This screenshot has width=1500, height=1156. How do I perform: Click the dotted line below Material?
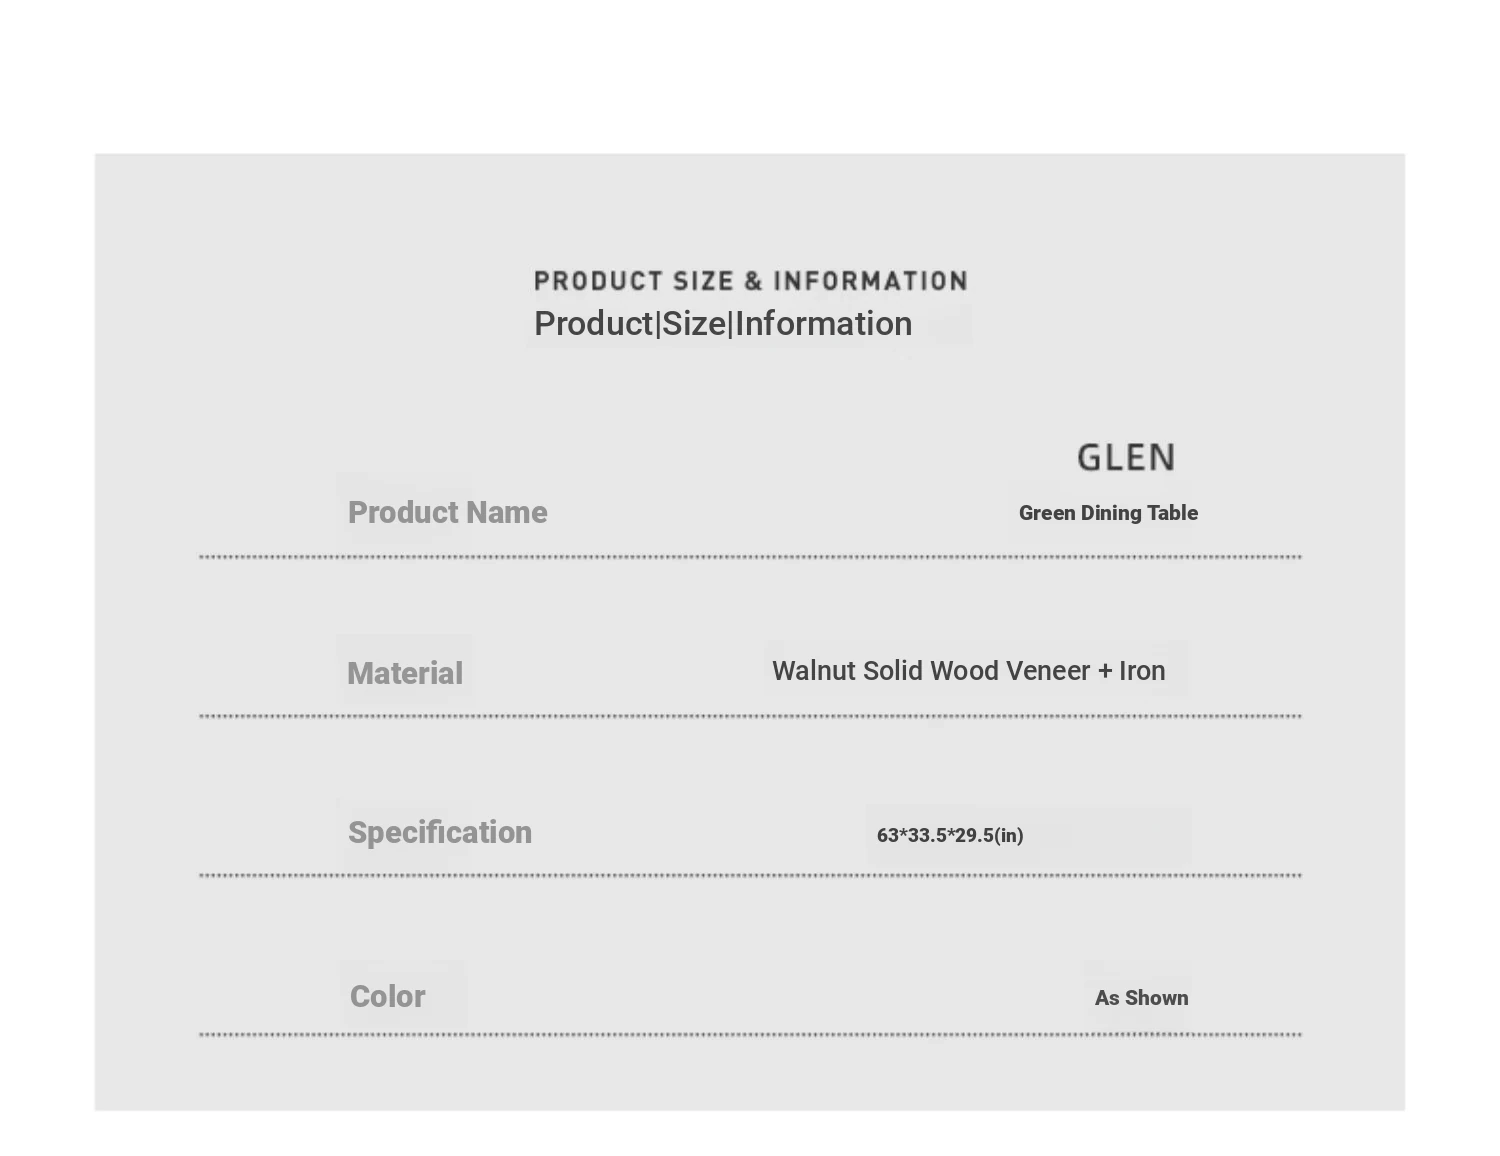[x=750, y=716]
